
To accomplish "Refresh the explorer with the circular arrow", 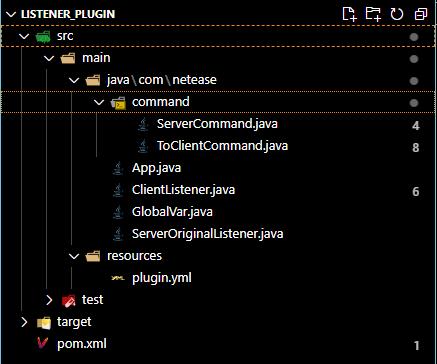I will (x=397, y=14).
